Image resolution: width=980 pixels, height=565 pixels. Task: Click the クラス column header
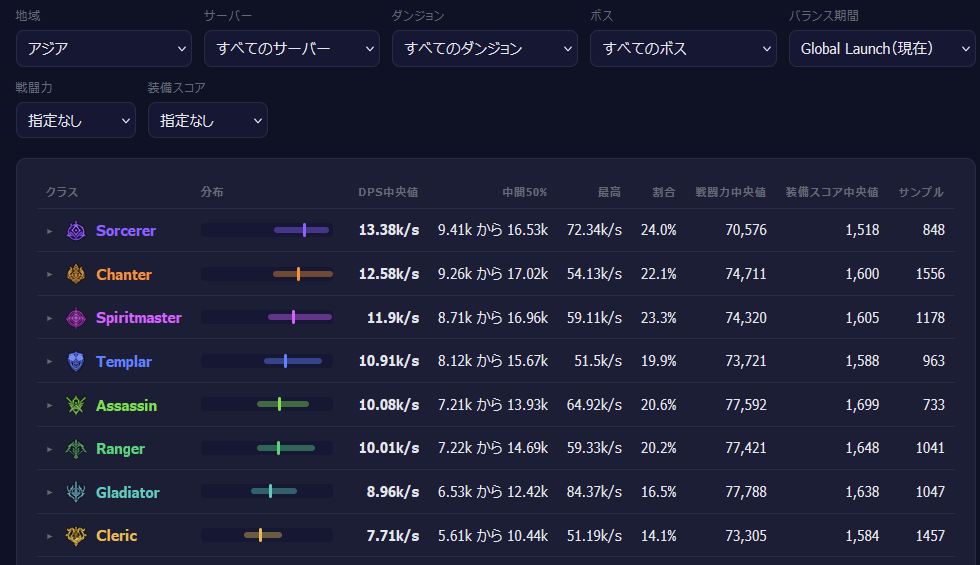point(62,192)
